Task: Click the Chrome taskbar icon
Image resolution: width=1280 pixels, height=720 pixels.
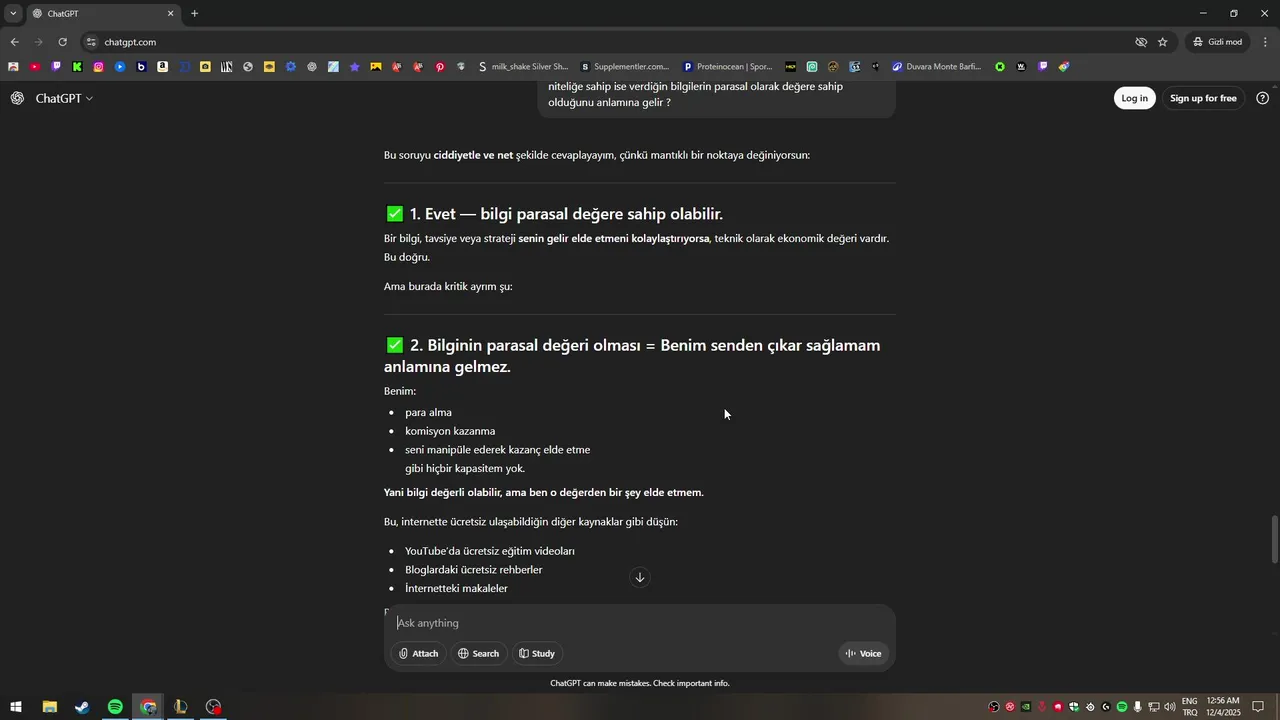Action: tap(148, 707)
